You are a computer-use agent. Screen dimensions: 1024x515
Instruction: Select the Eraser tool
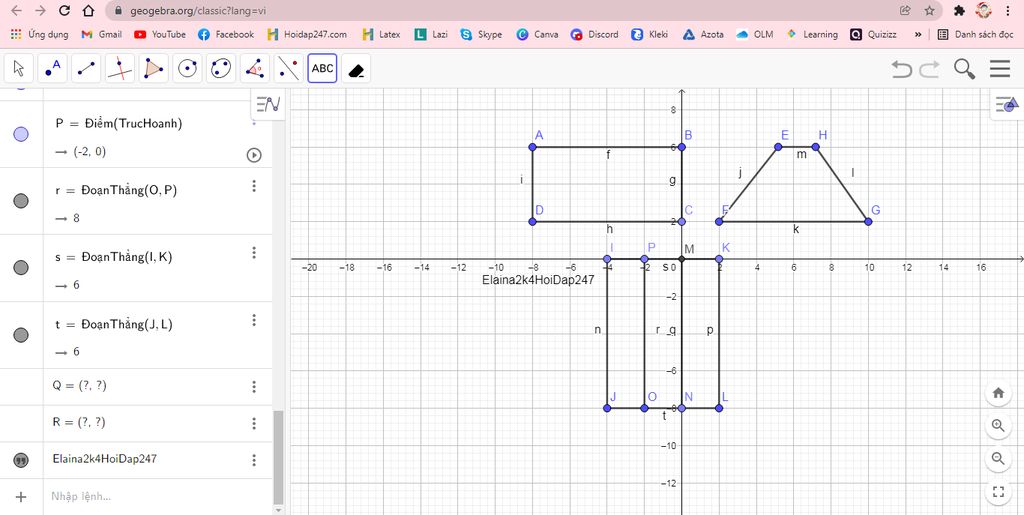tap(356, 68)
